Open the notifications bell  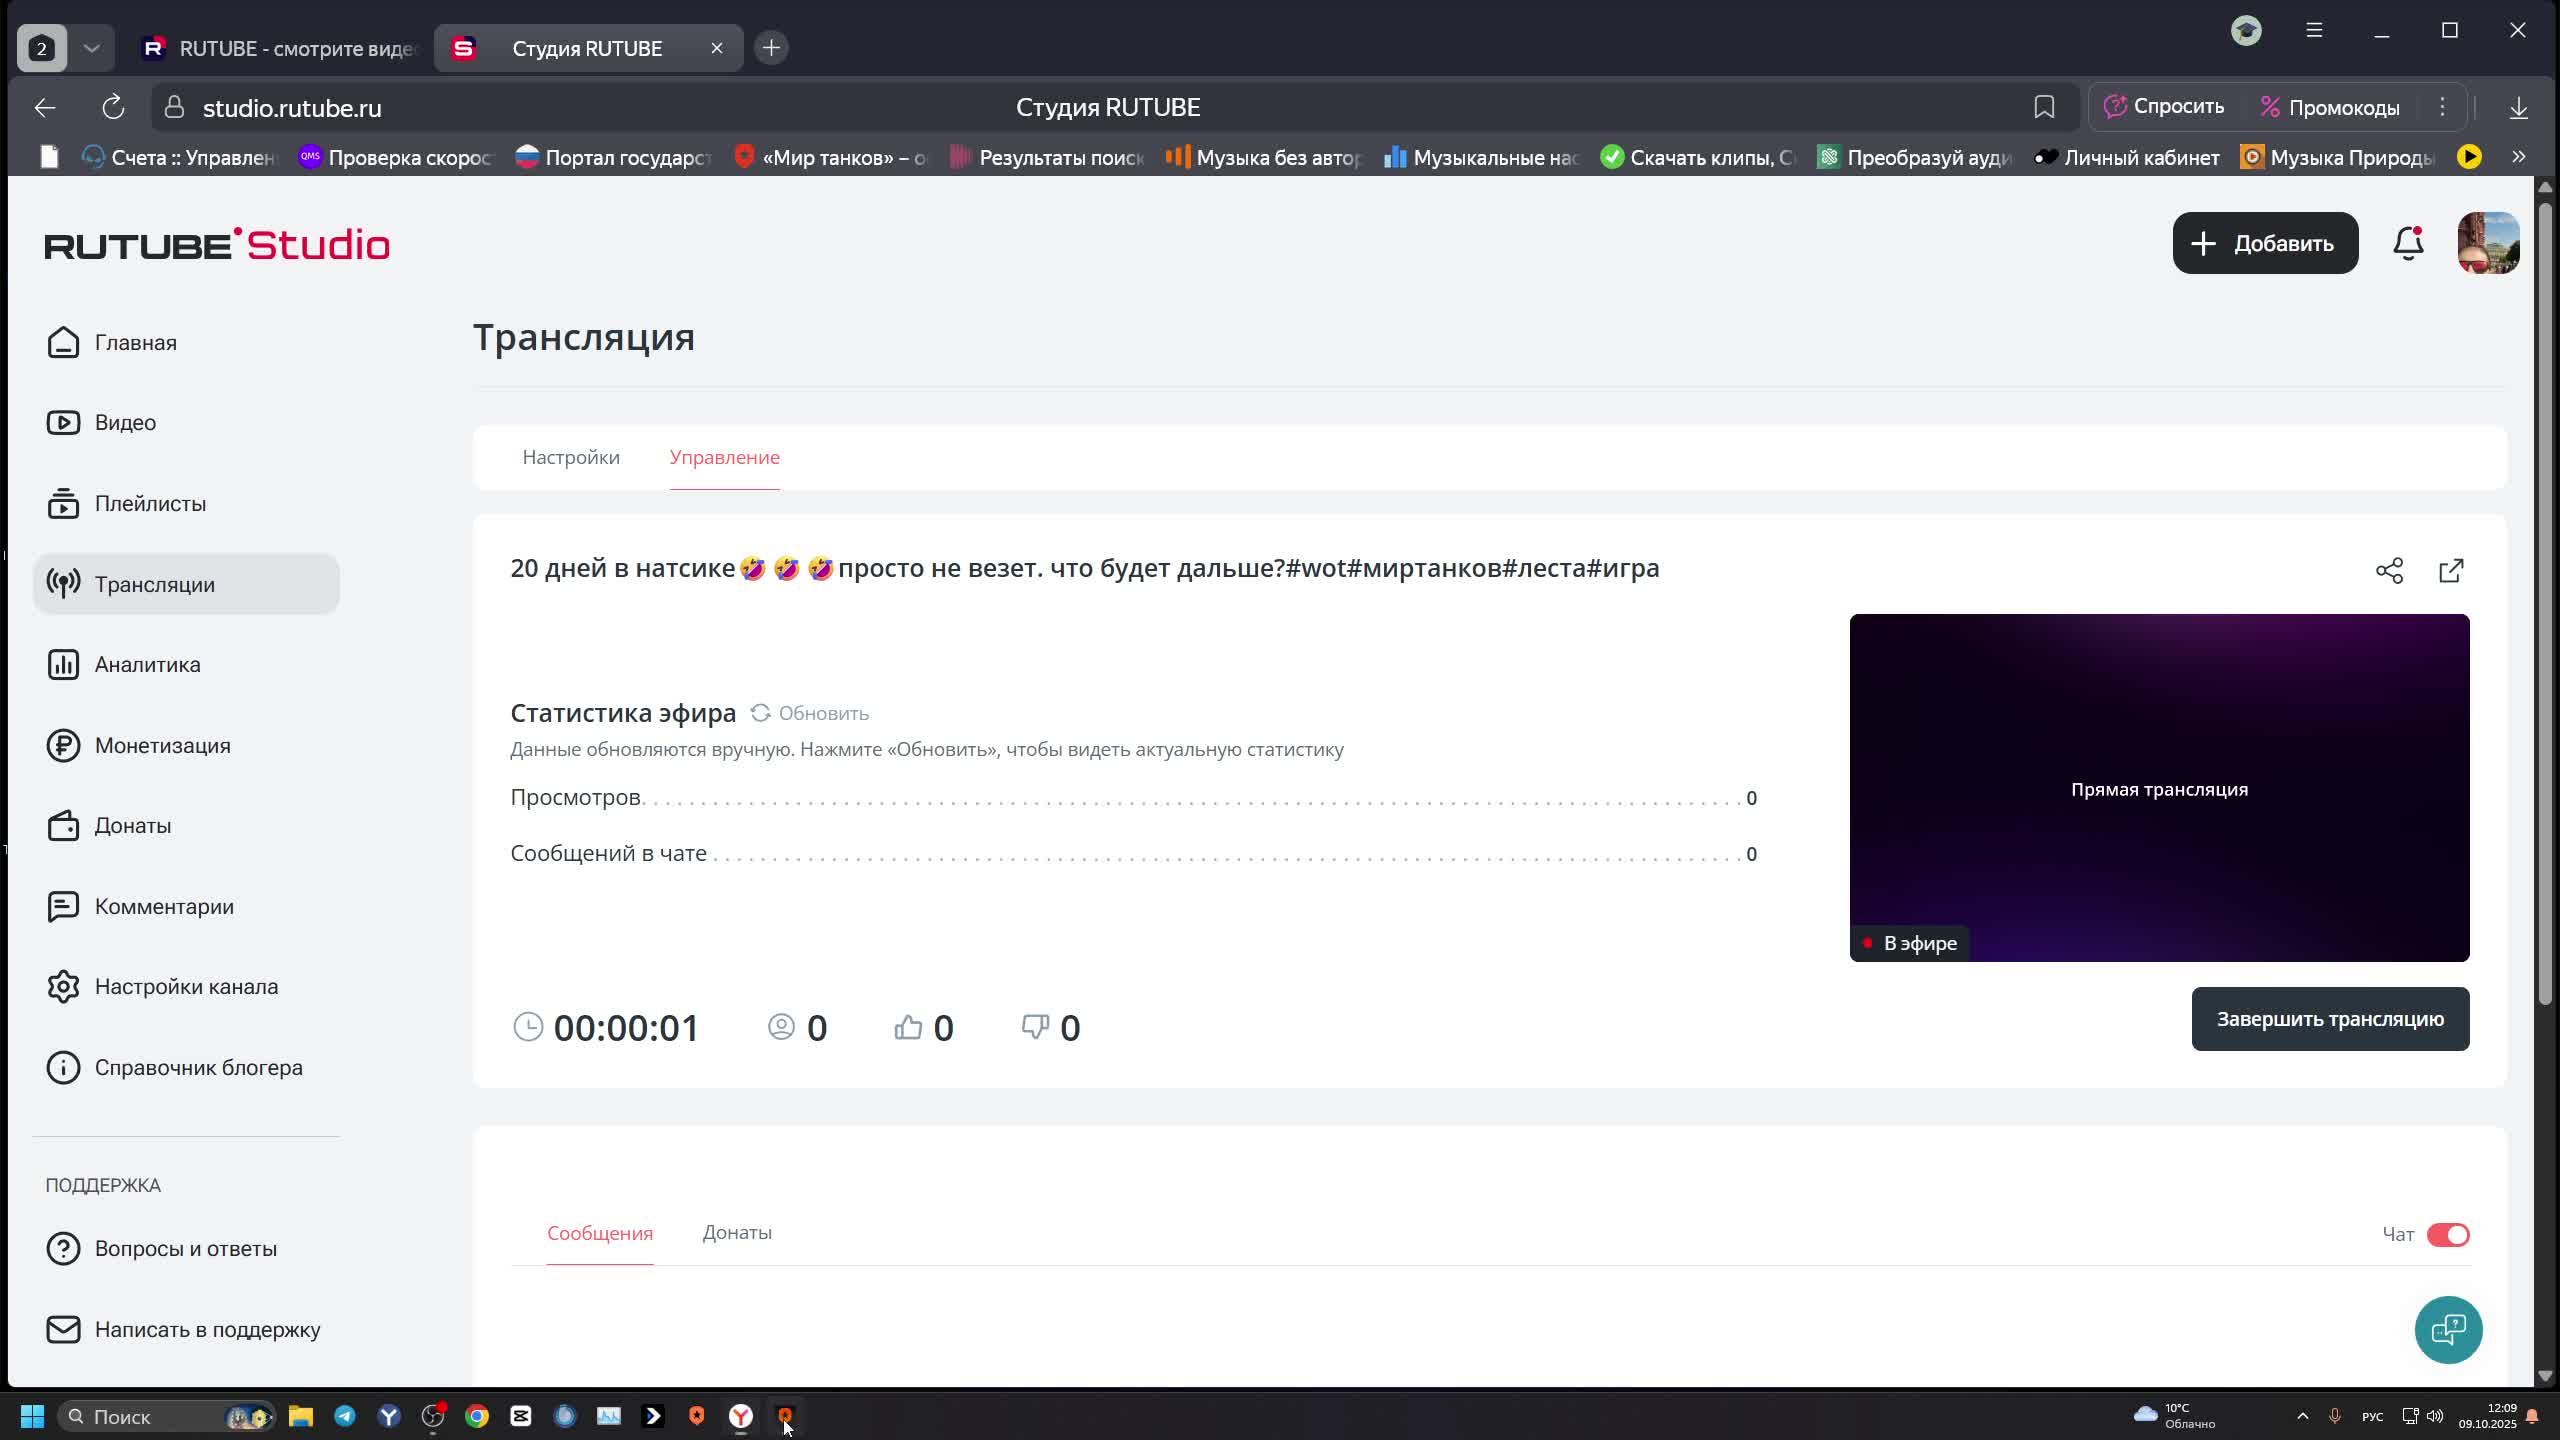pos(2408,243)
